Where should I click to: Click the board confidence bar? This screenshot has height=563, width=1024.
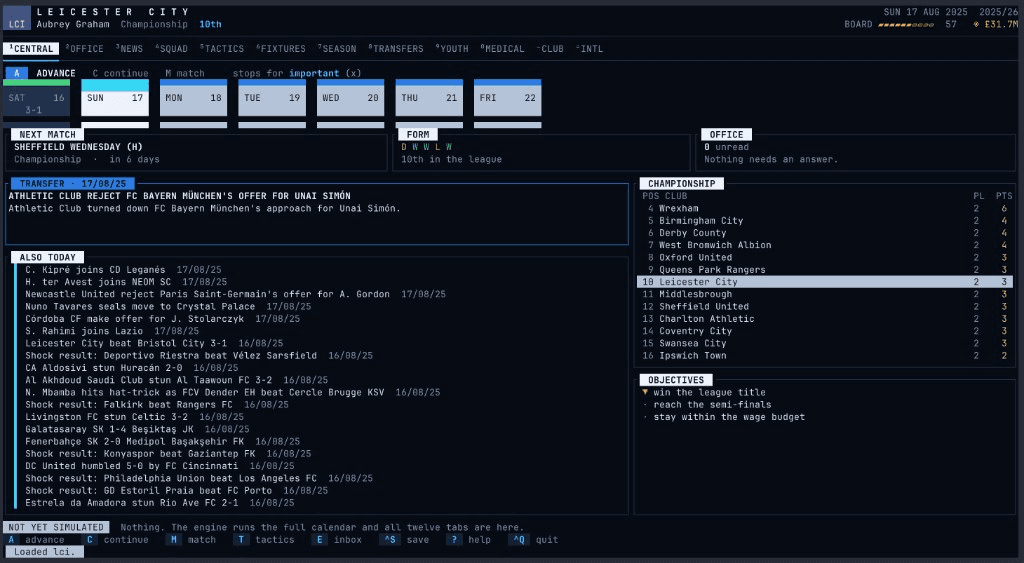click(x=905, y=25)
